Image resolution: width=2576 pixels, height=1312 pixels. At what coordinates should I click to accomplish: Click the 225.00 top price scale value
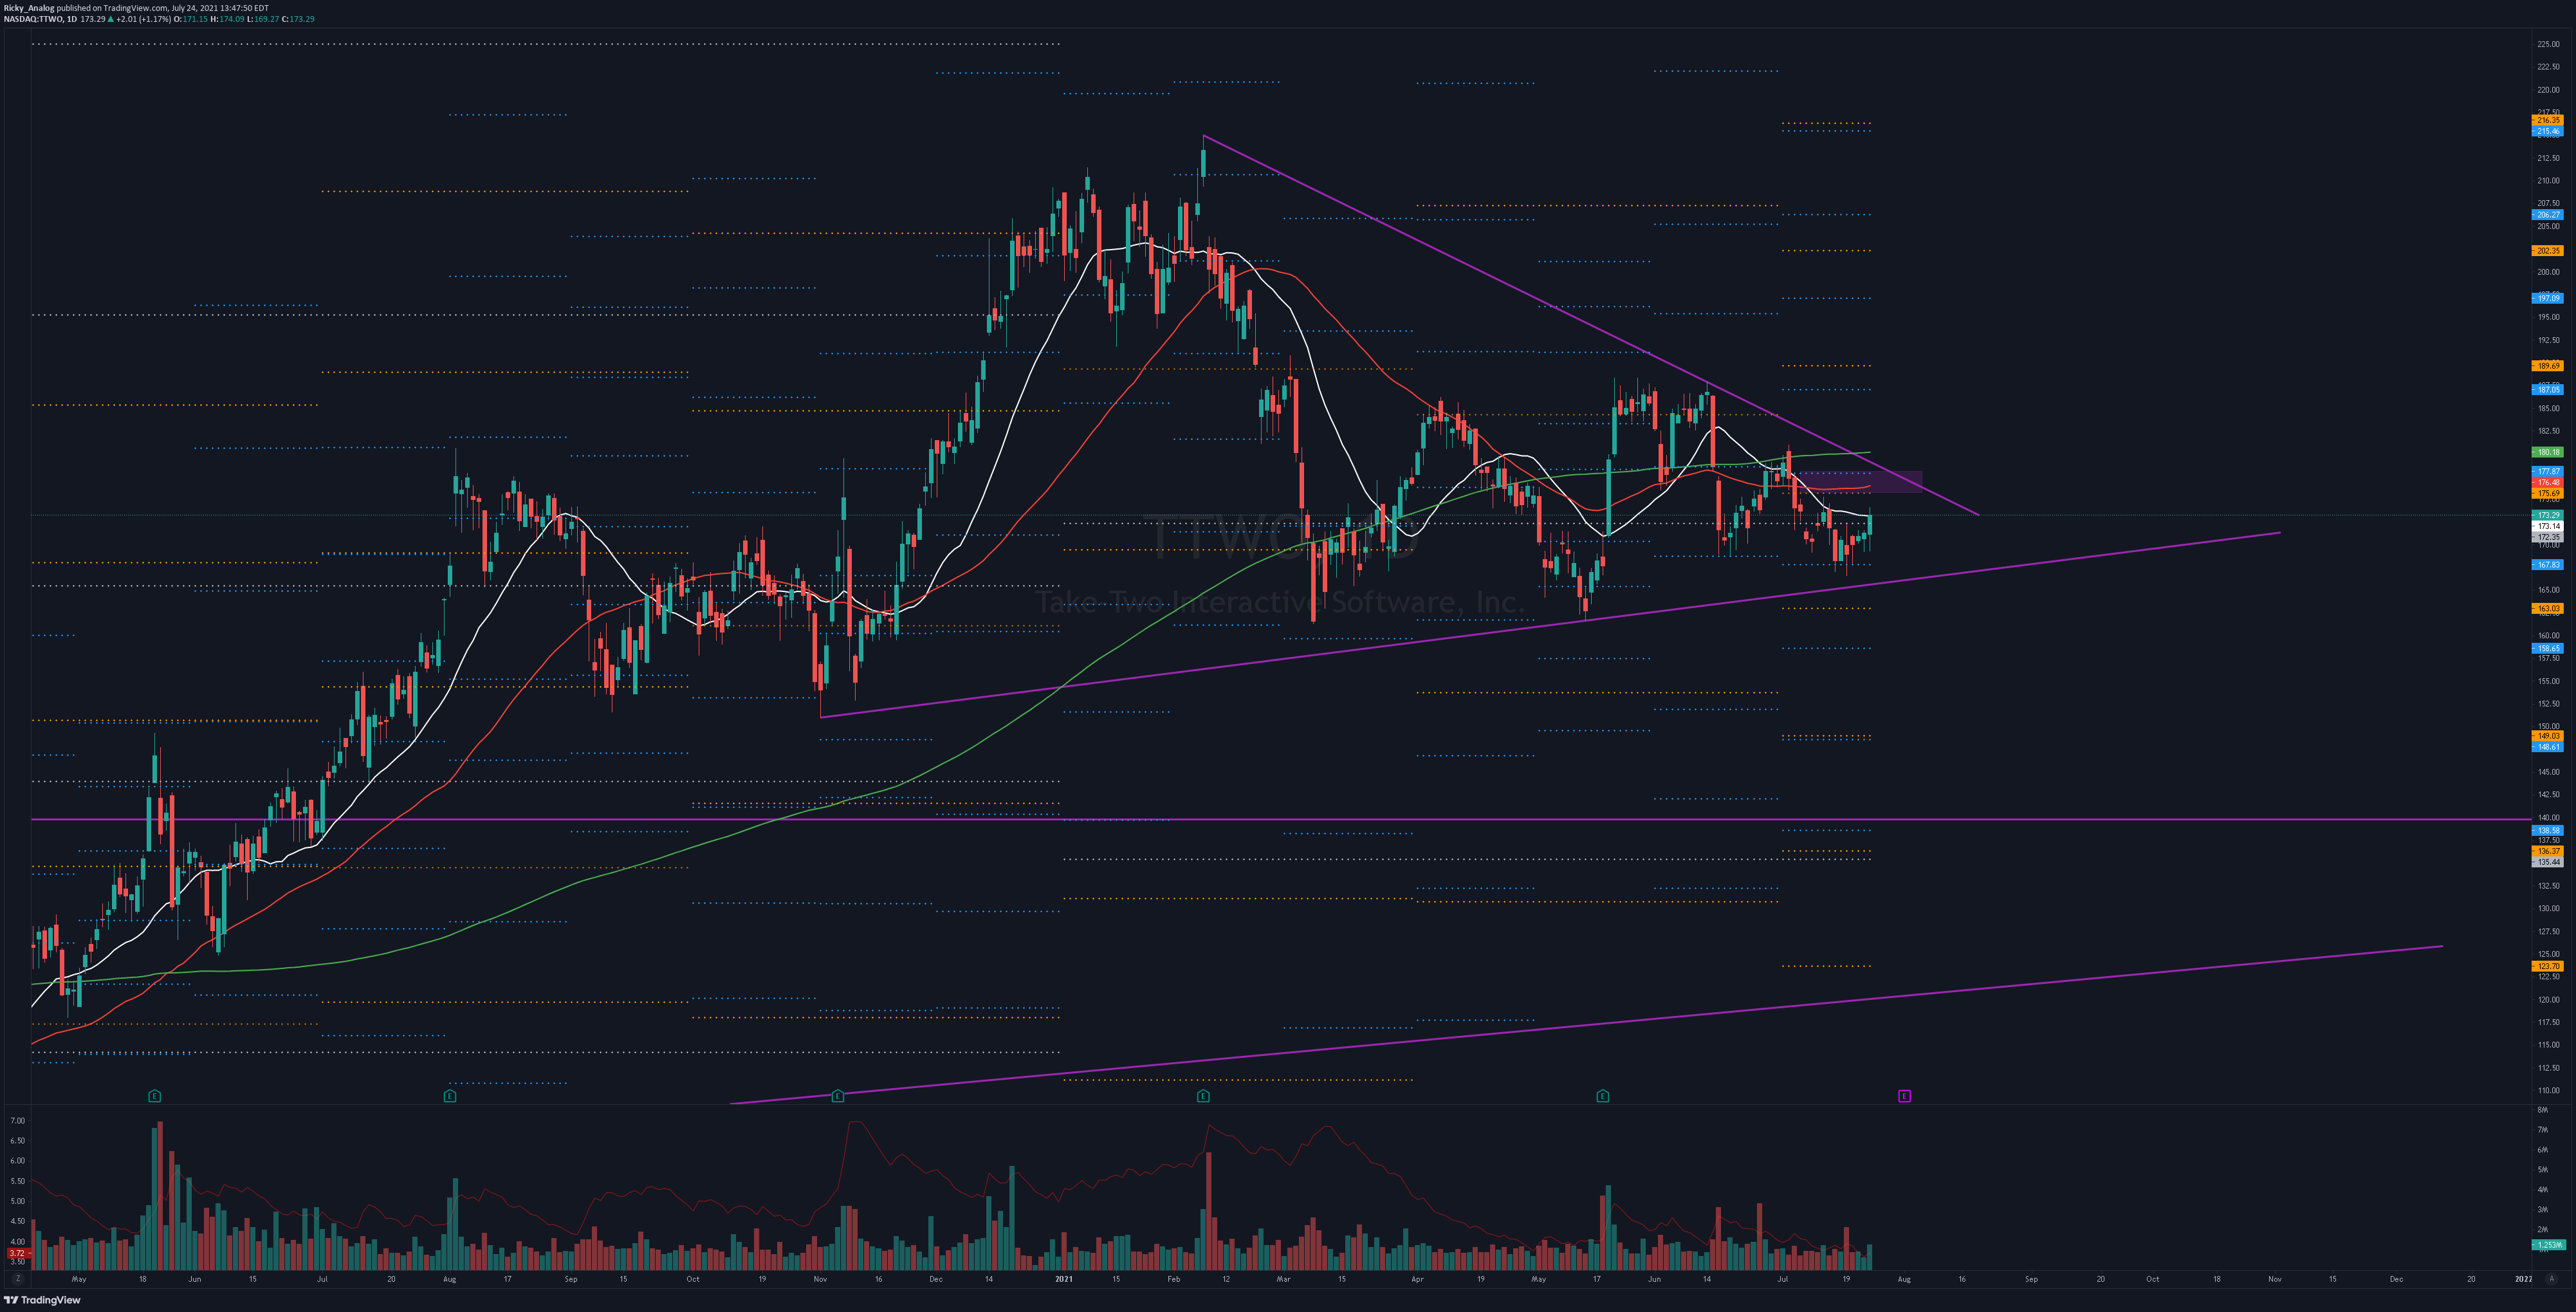pyautogui.click(x=2548, y=44)
